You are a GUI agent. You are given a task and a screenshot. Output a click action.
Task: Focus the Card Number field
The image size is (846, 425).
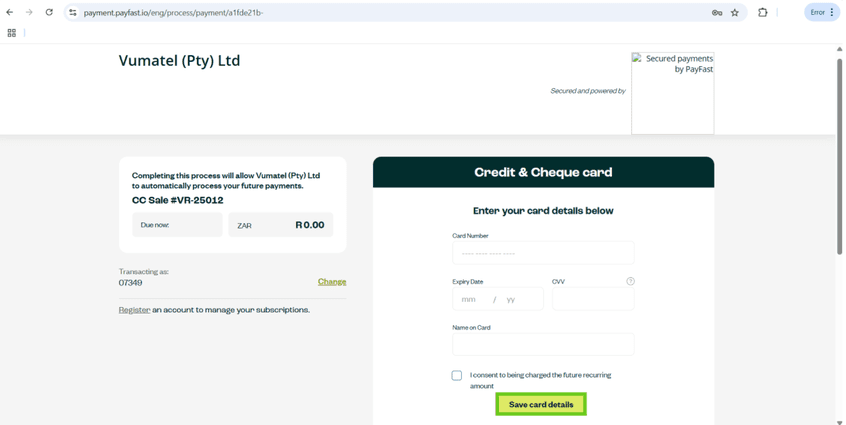point(543,253)
